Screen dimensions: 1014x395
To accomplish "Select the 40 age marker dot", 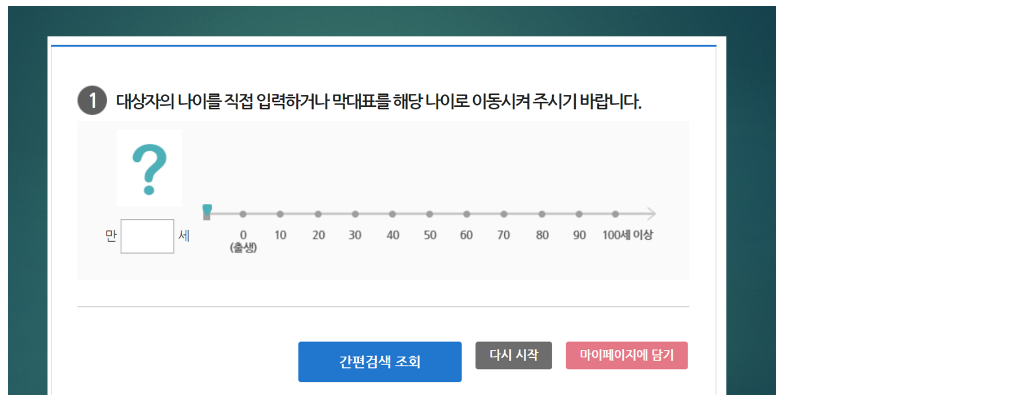I will (393, 214).
